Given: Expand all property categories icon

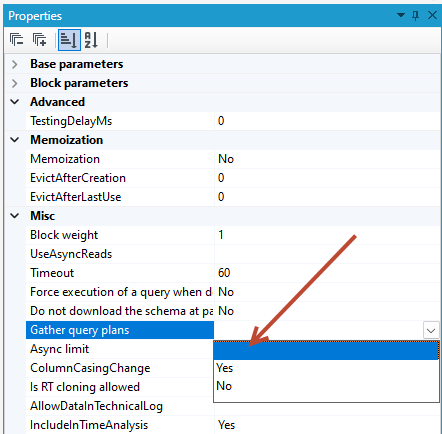Looking at the screenshot, I should point(39,40).
